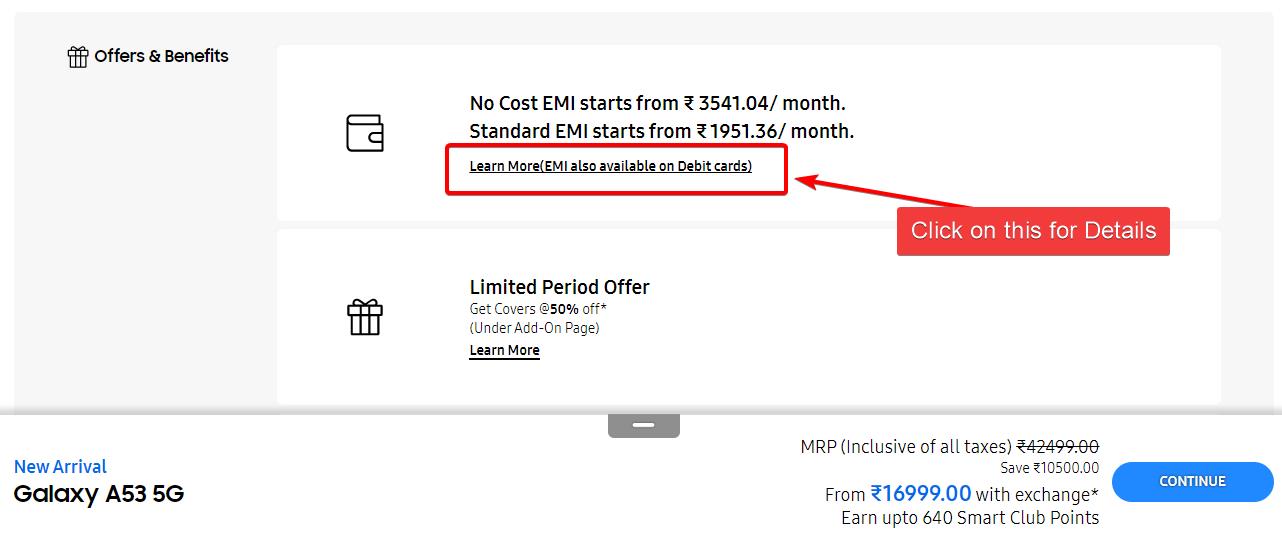The width and height of the screenshot is (1282, 538).
Task: Click the Offers & Benefits heading
Action: click(161, 56)
